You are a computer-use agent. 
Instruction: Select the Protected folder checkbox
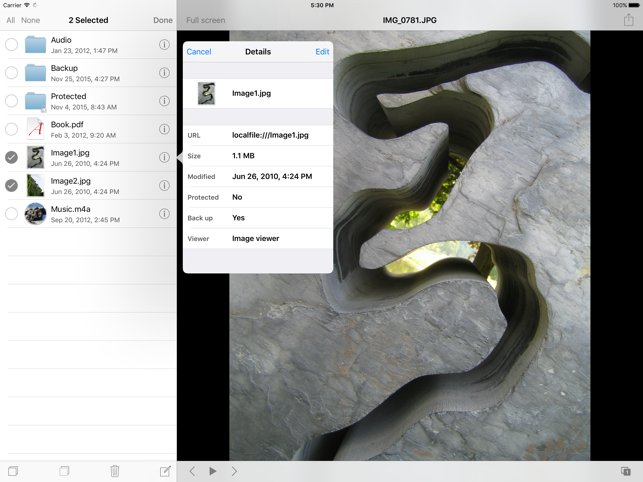pos(11,101)
